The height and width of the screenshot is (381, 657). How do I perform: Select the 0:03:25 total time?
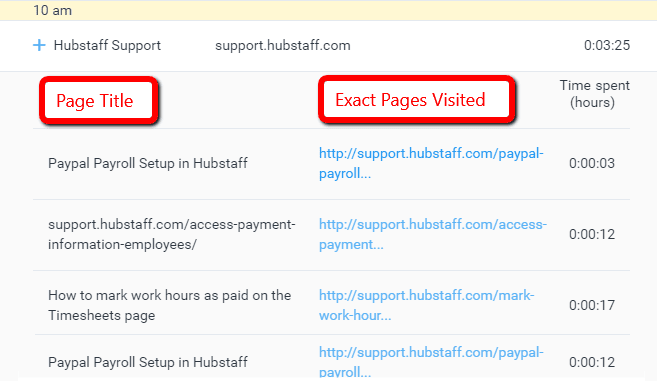tap(607, 45)
